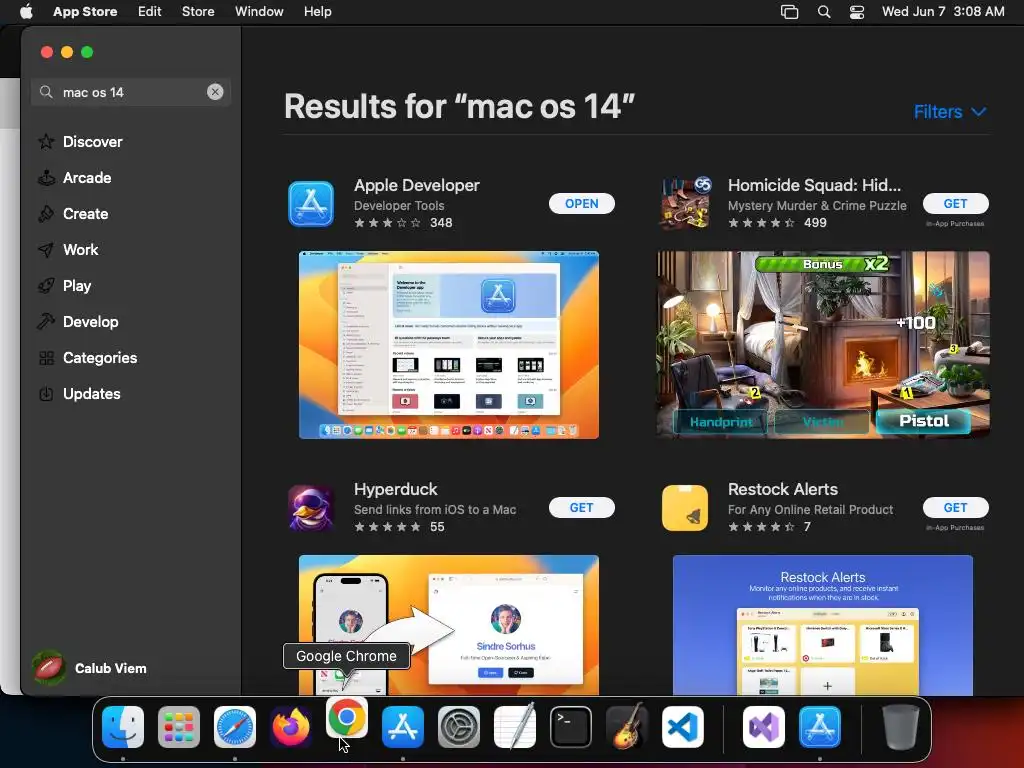Image resolution: width=1024 pixels, height=768 pixels.
Task: Click 'Mystery Murder & Crime Puzzle' subtitle
Action: tap(817, 206)
